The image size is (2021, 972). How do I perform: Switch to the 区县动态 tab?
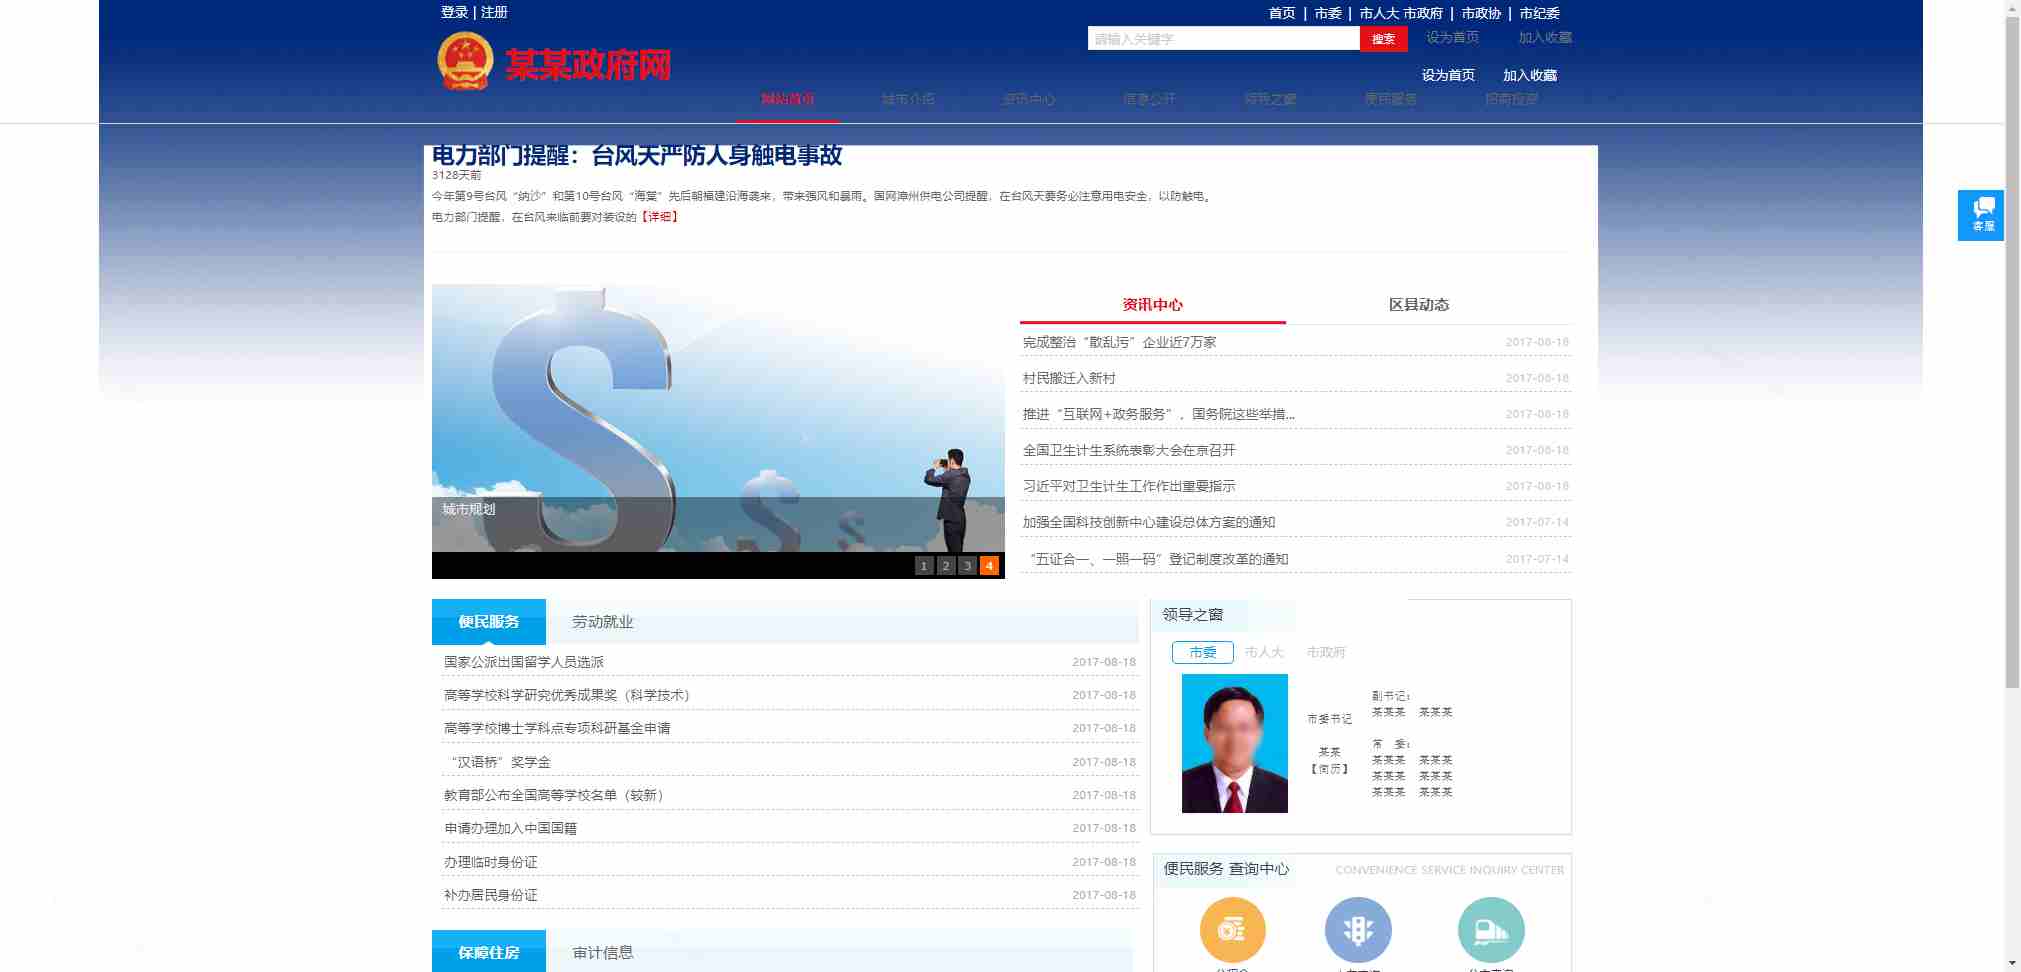[1418, 305]
